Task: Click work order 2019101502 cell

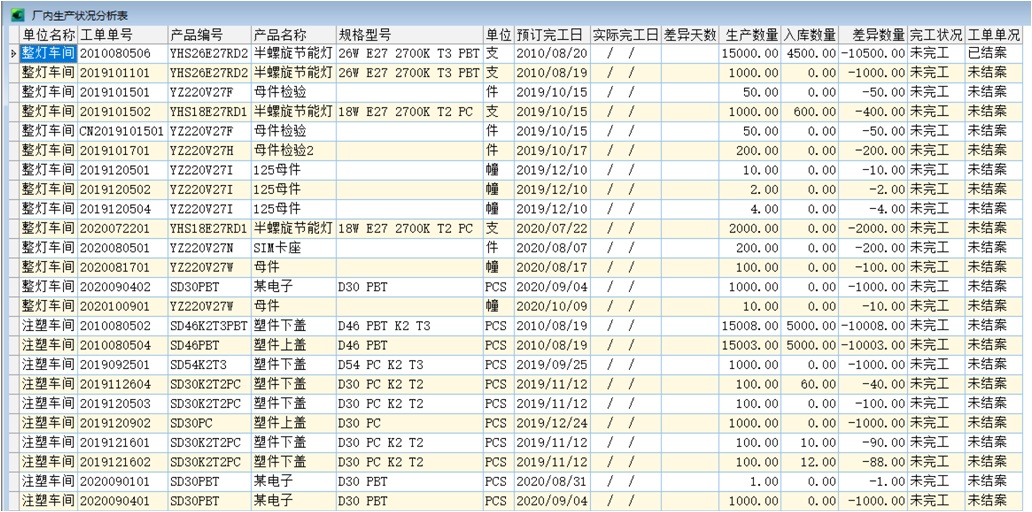Action: [123, 111]
